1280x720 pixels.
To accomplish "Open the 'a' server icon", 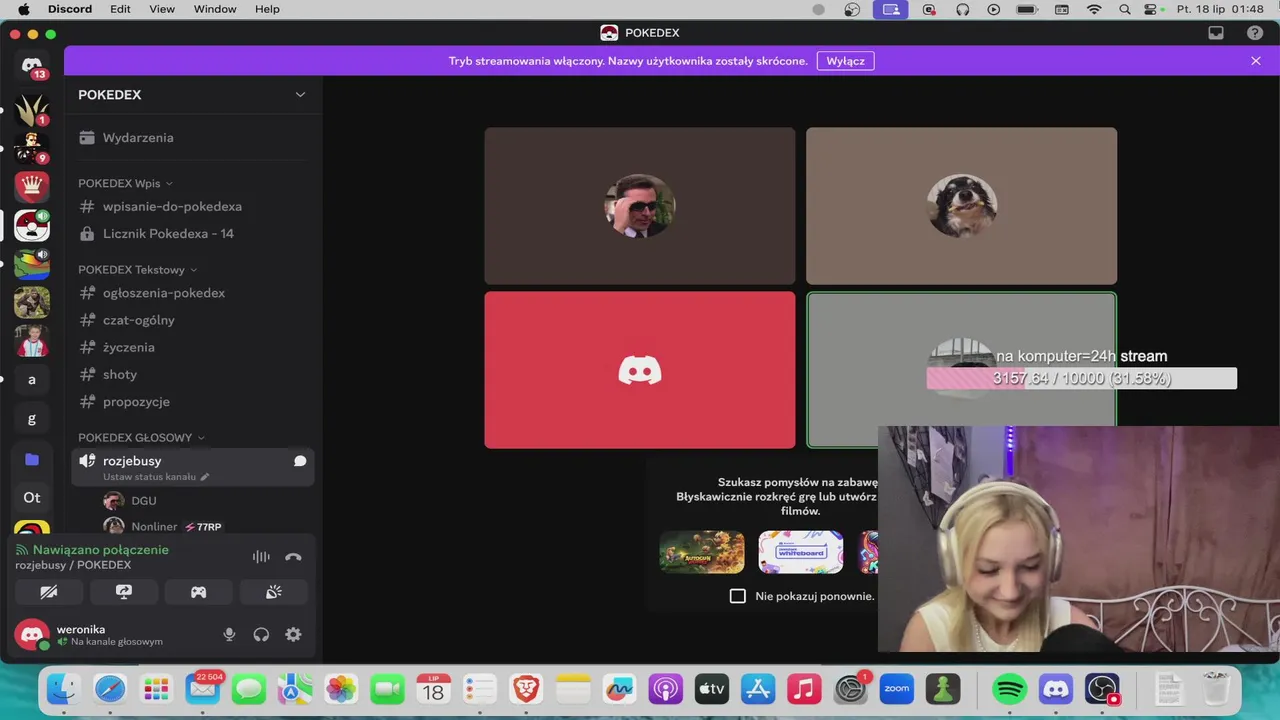I will tap(32, 380).
